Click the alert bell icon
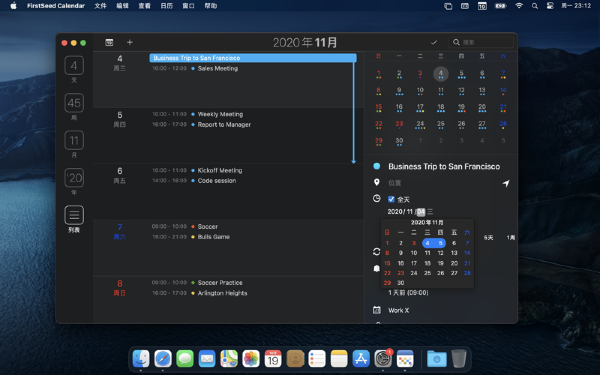 (x=377, y=269)
